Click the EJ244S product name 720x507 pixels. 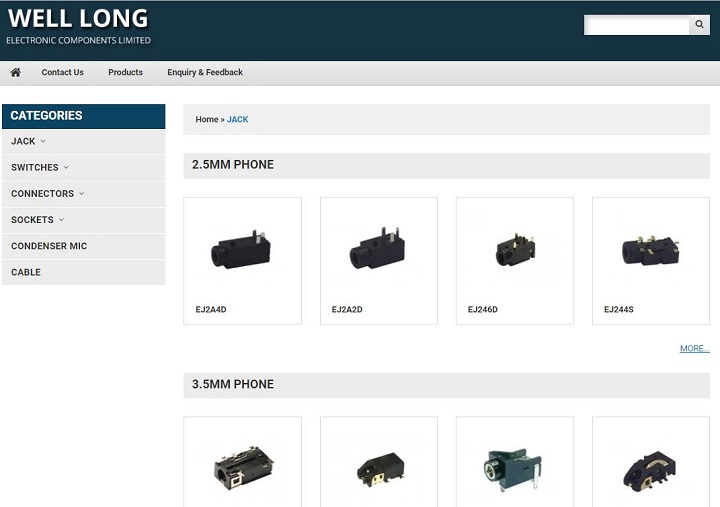click(x=619, y=310)
